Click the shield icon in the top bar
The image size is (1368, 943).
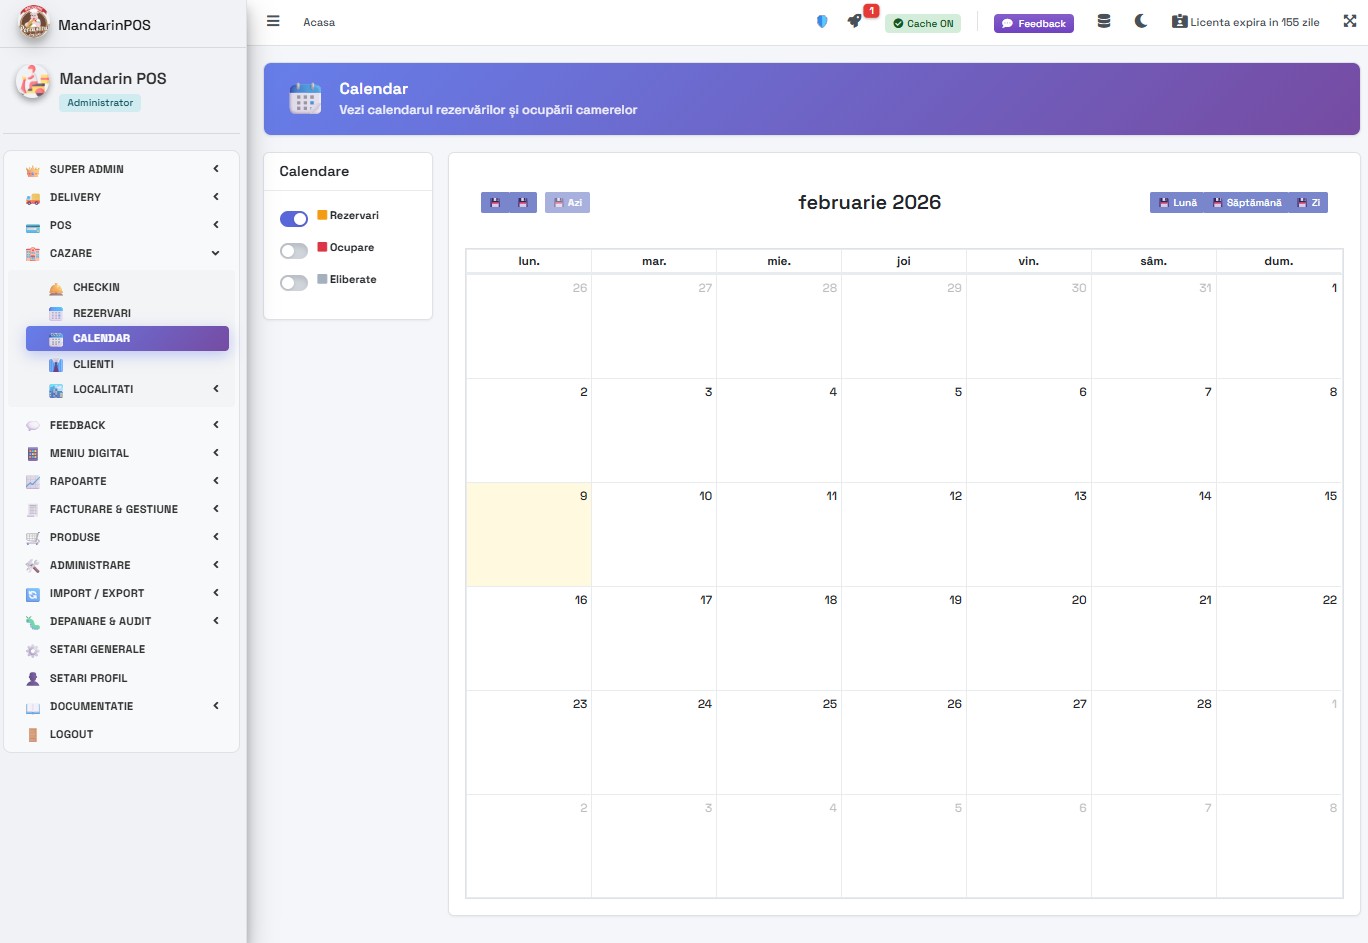tap(821, 20)
